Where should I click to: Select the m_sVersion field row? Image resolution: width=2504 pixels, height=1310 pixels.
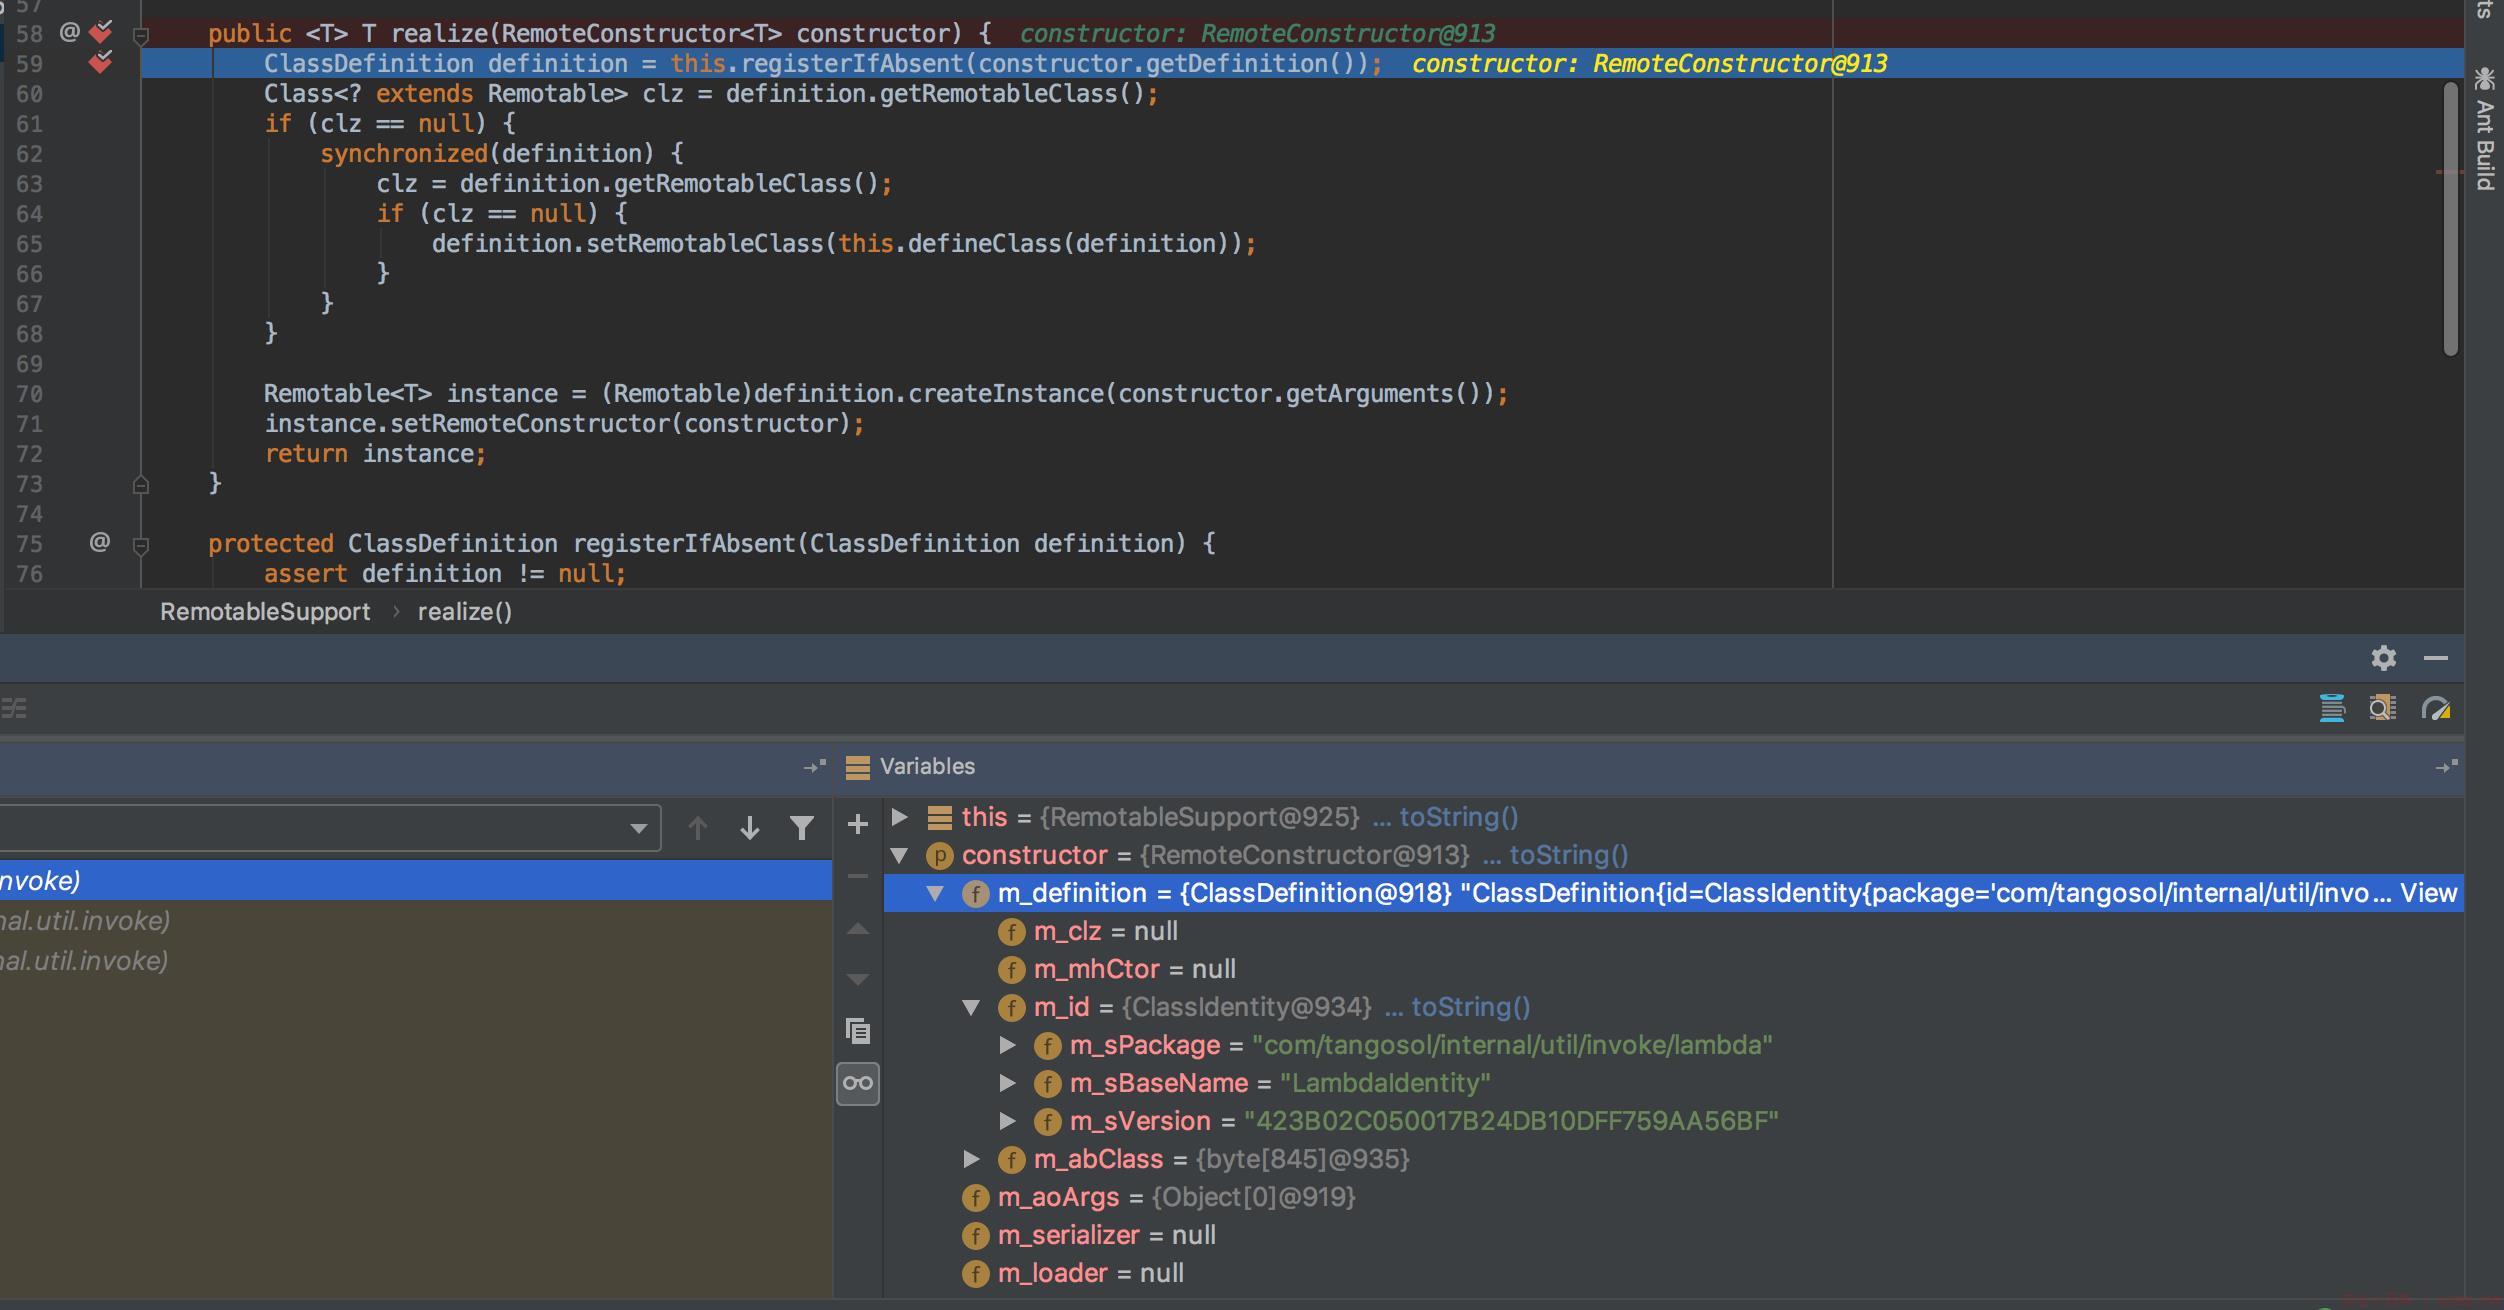1673,1121
